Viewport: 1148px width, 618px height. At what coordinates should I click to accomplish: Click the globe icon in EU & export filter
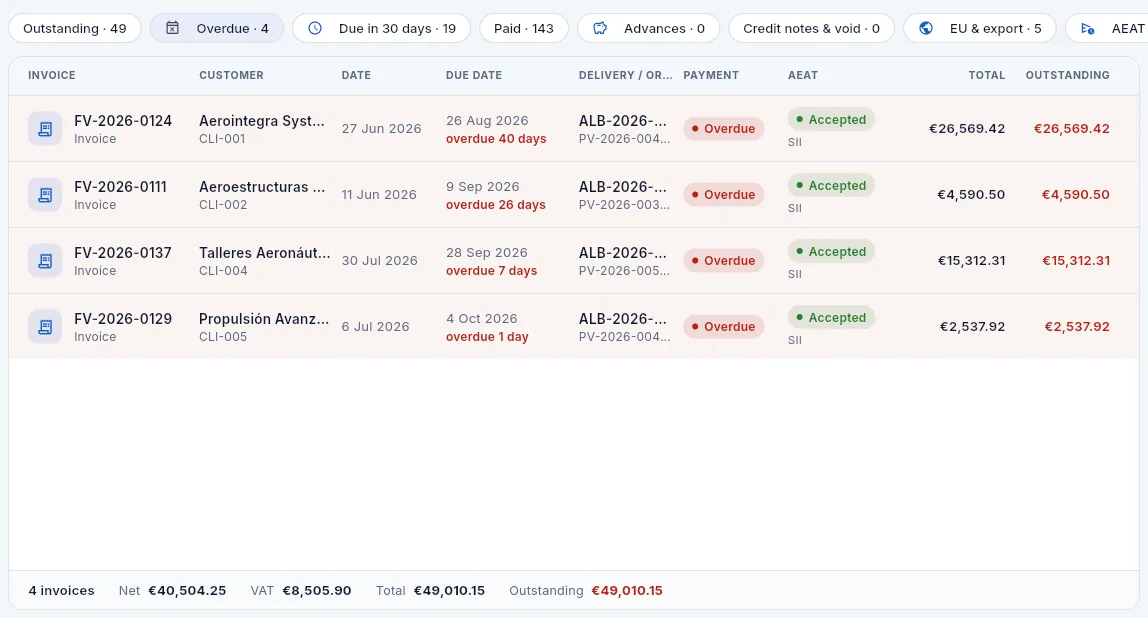[x=926, y=28]
